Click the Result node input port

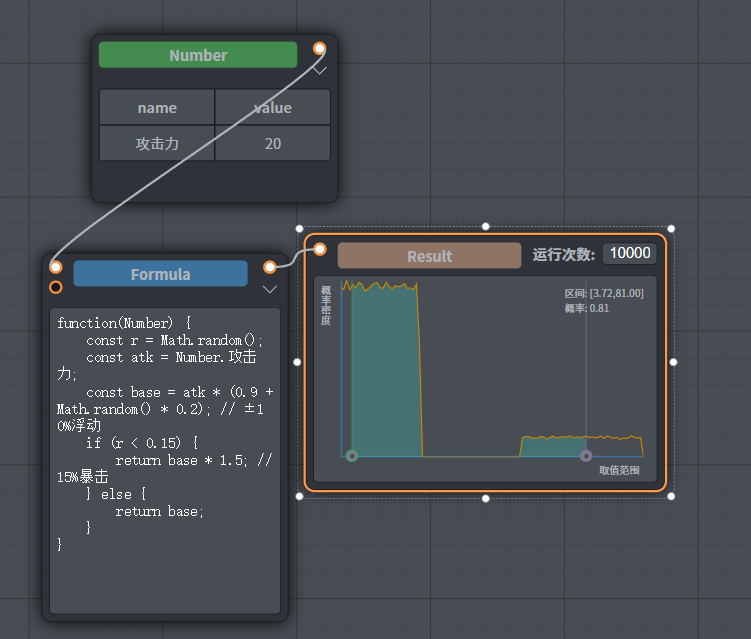tap(320, 249)
